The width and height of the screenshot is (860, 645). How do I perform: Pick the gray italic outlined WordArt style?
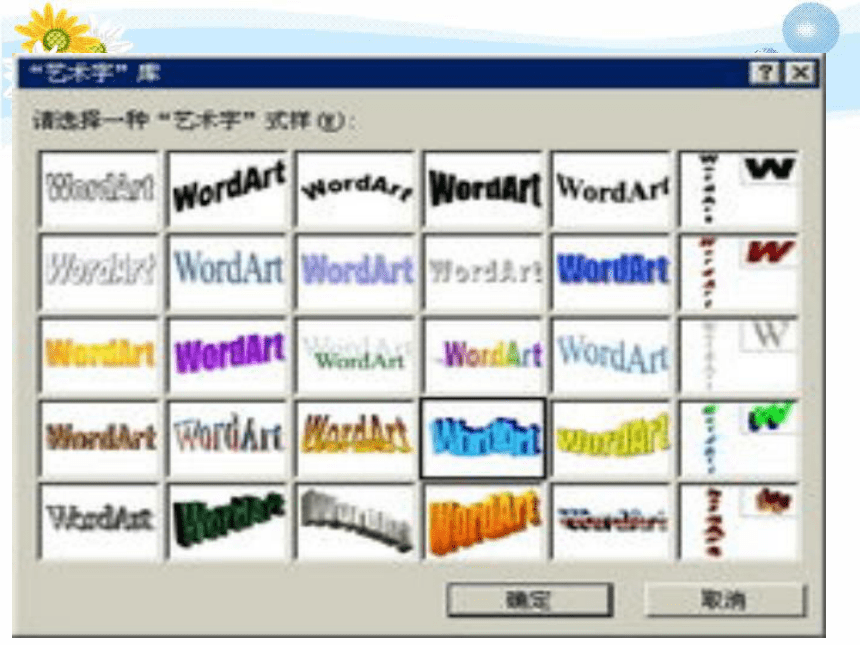pos(100,271)
